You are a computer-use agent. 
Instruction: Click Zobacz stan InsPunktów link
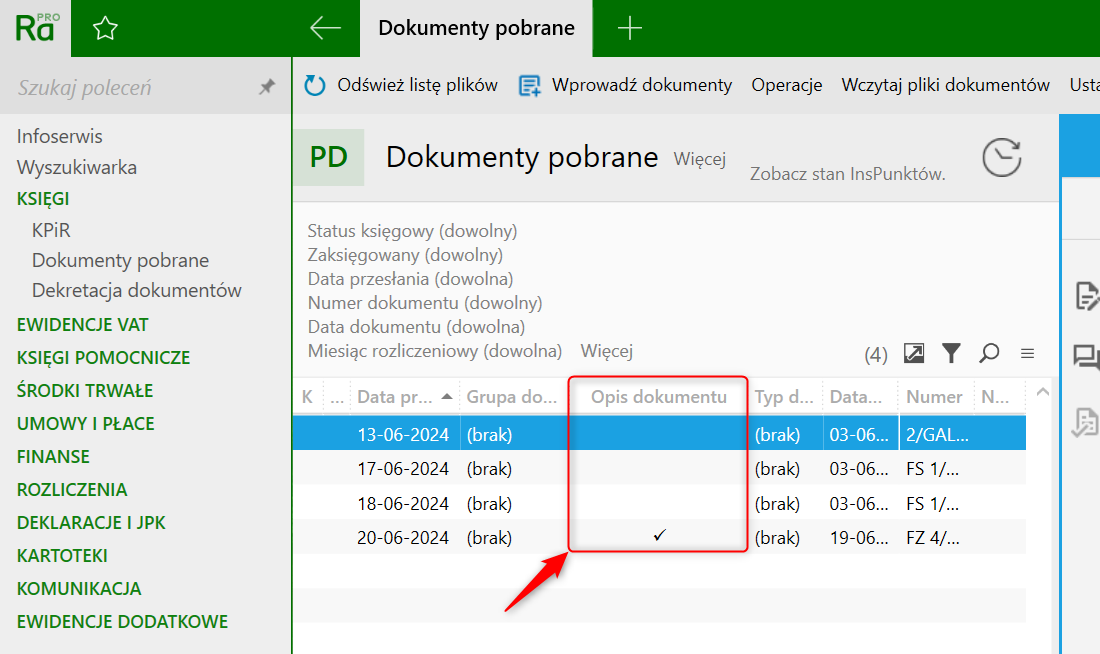pos(847,174)
